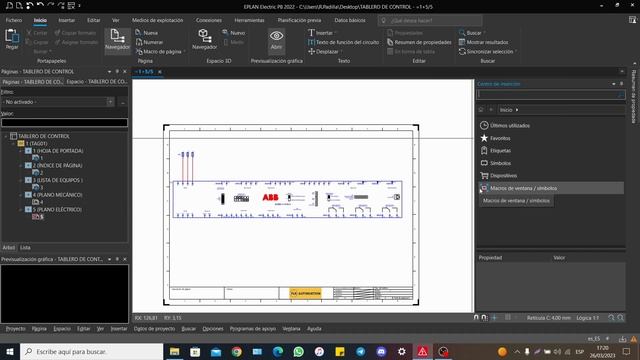Open Favoritos in insert center
The height and width of the screenshot is (360, 640).
click(495, 138)
